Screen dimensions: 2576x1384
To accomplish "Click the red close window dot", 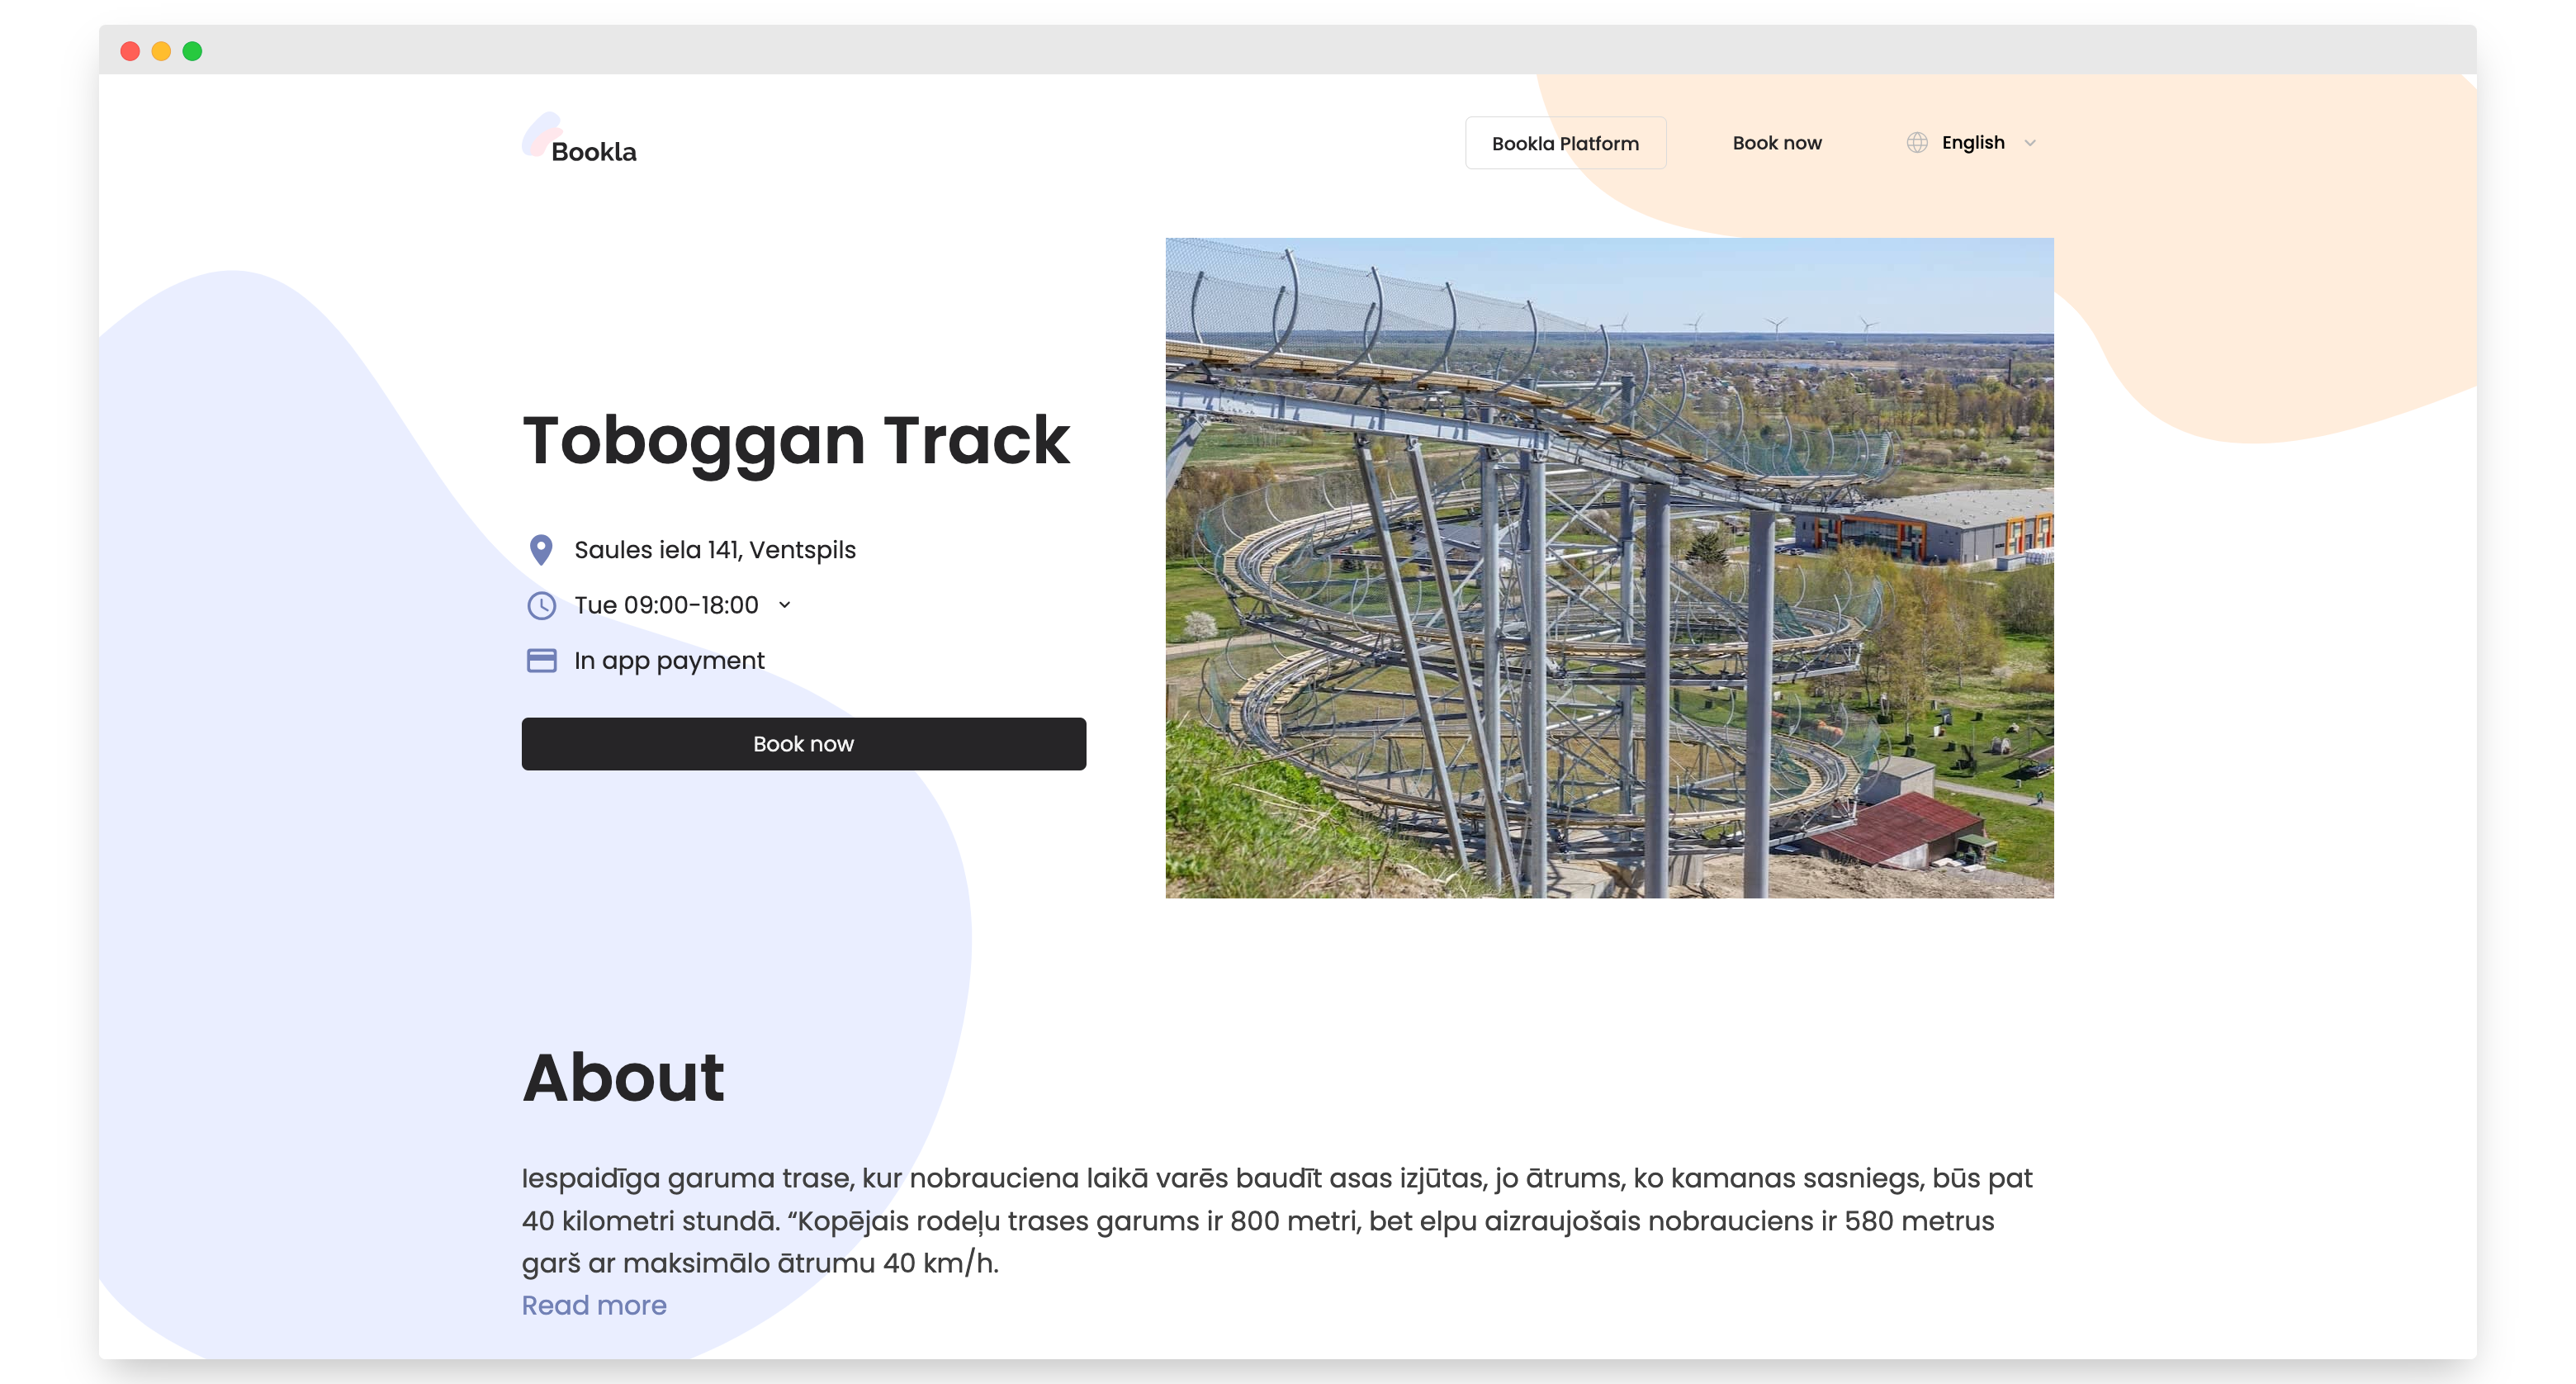I will (x=130, y=51).
